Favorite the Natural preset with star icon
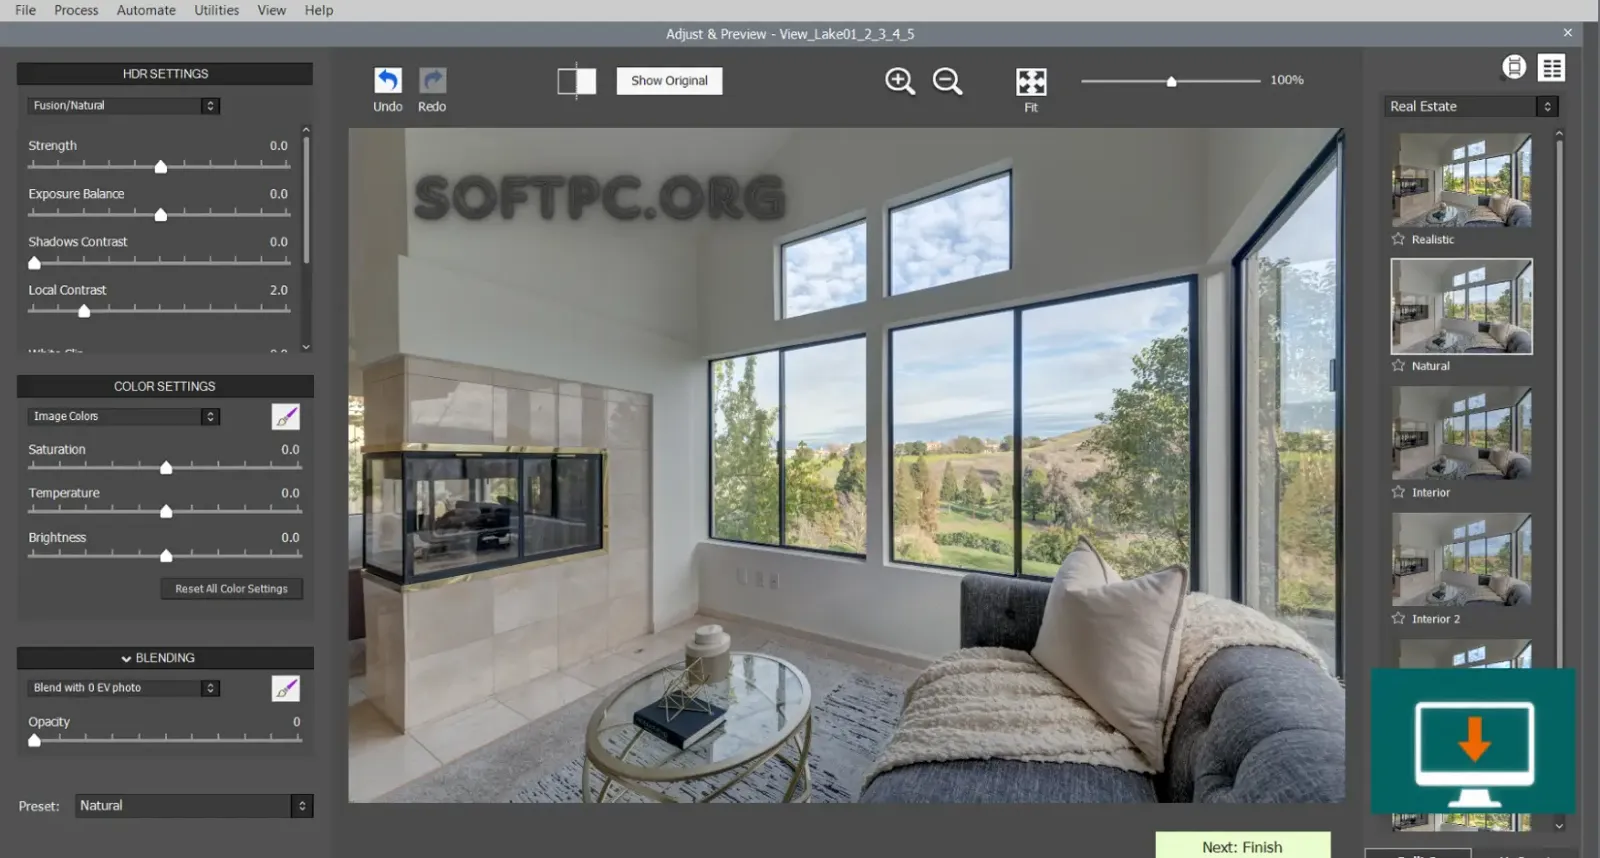Viewport: 1600px width, 858px height. point(1398,365)
